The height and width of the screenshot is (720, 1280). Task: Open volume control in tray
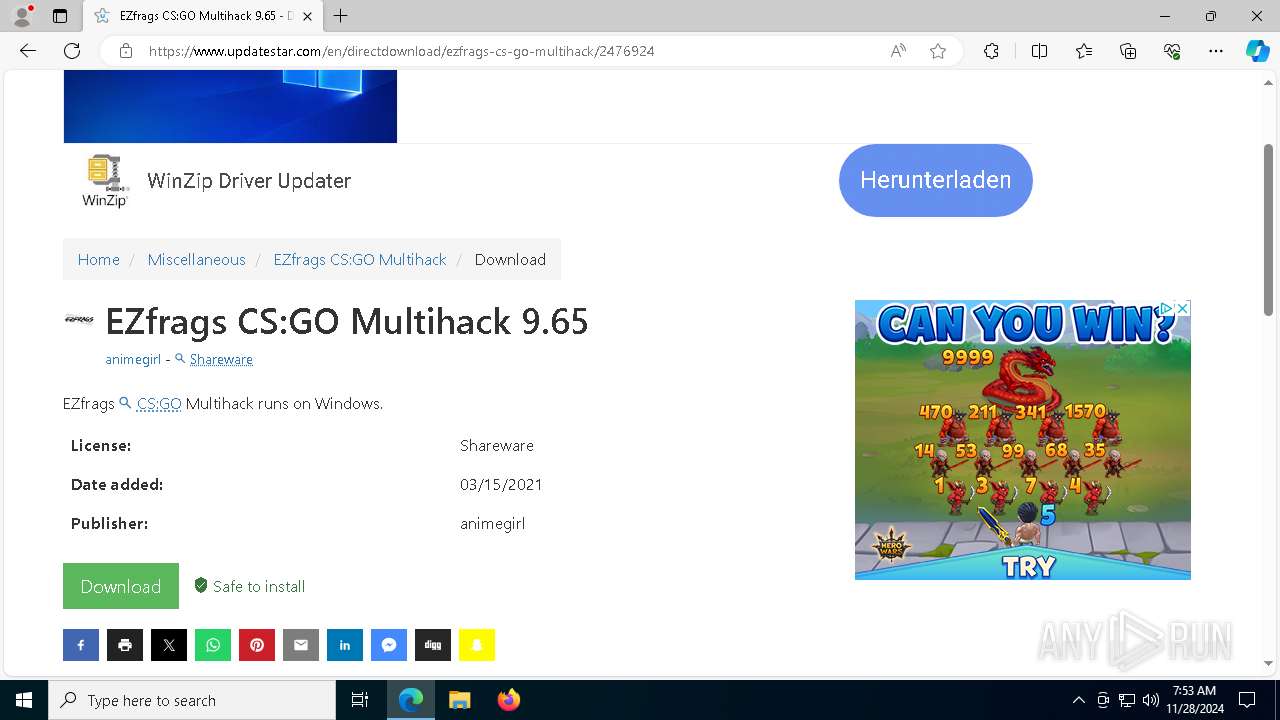click(1151, 700)
